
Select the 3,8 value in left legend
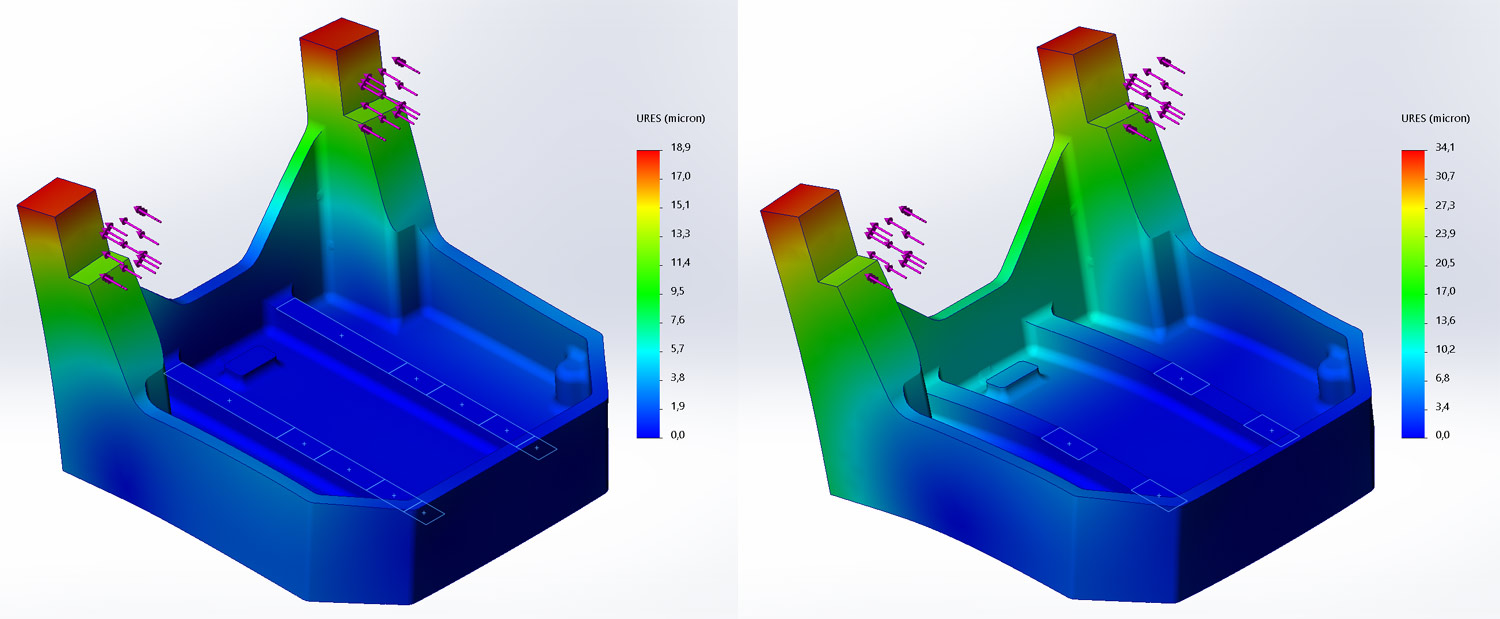point(679,378)
